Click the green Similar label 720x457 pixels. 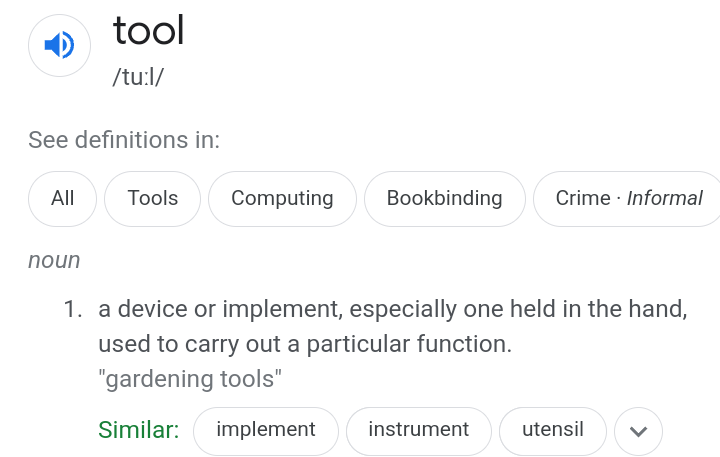pos(139,430)
